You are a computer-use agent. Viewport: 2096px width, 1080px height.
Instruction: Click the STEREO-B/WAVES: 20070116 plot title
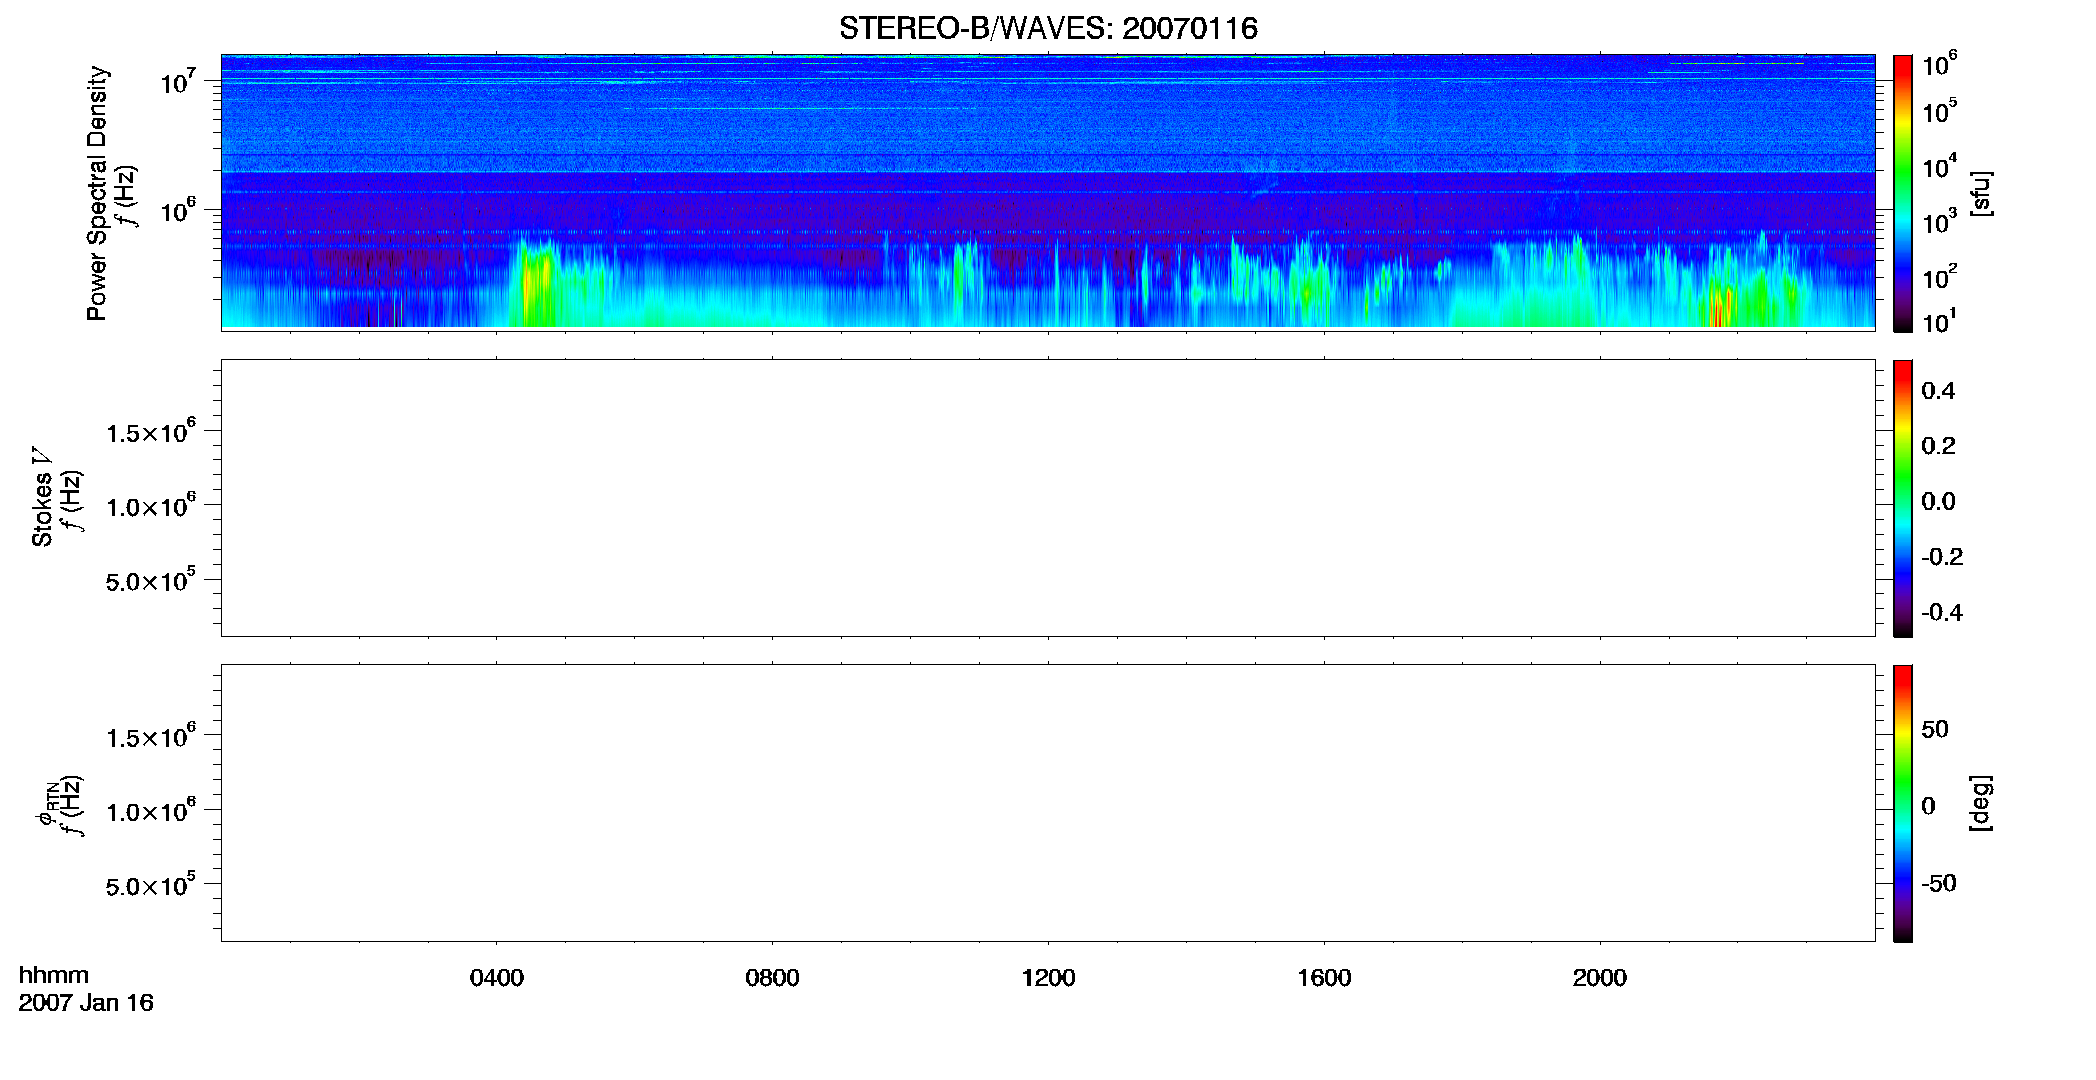(x=1048, y=28)
